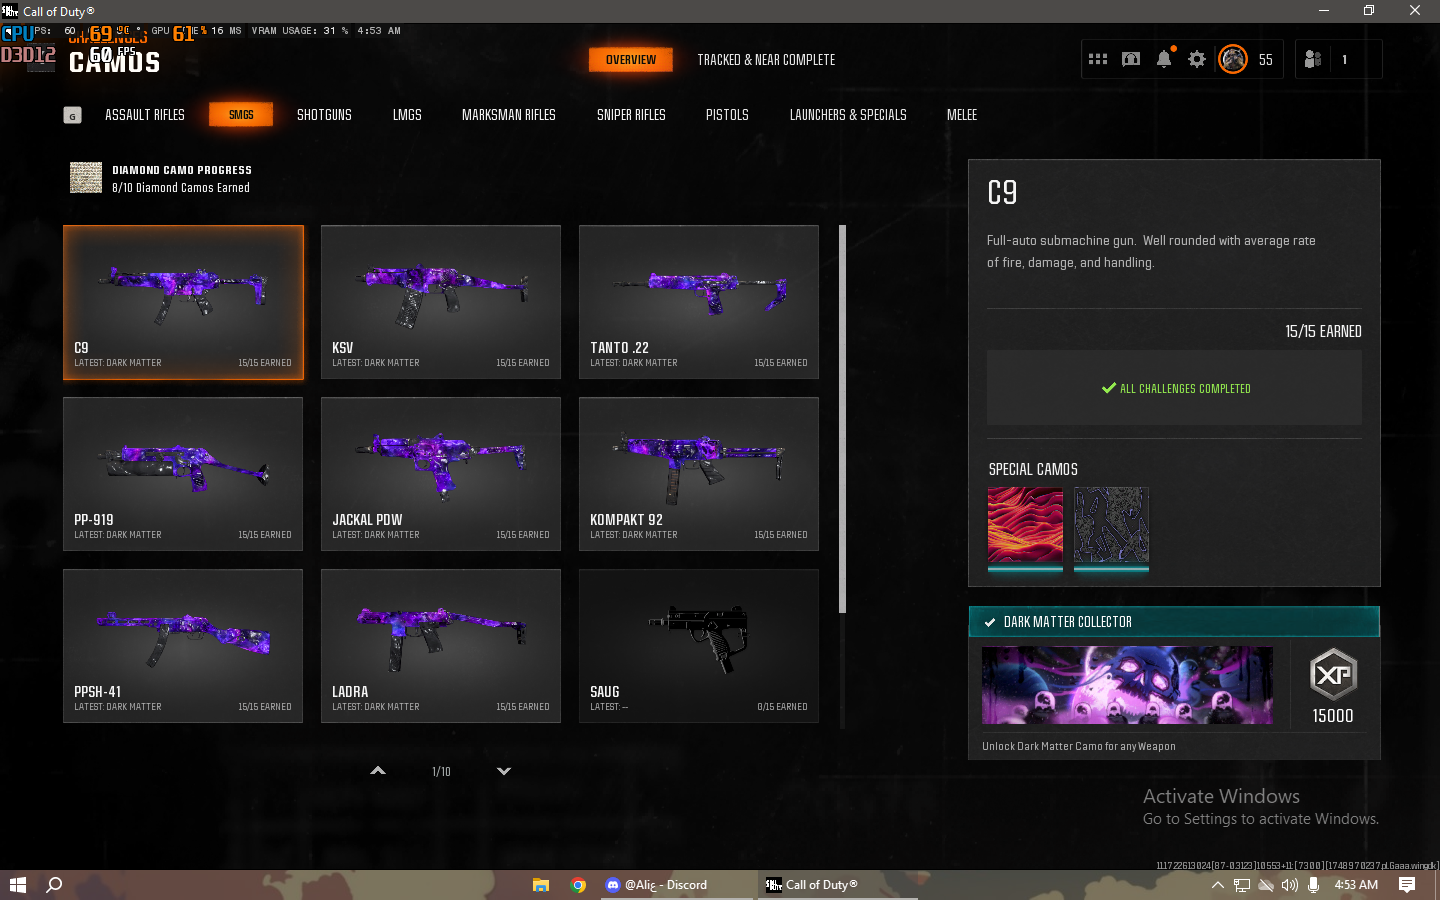
Task: Select the PPSH-41 weapon card
Action: (183, 646)
